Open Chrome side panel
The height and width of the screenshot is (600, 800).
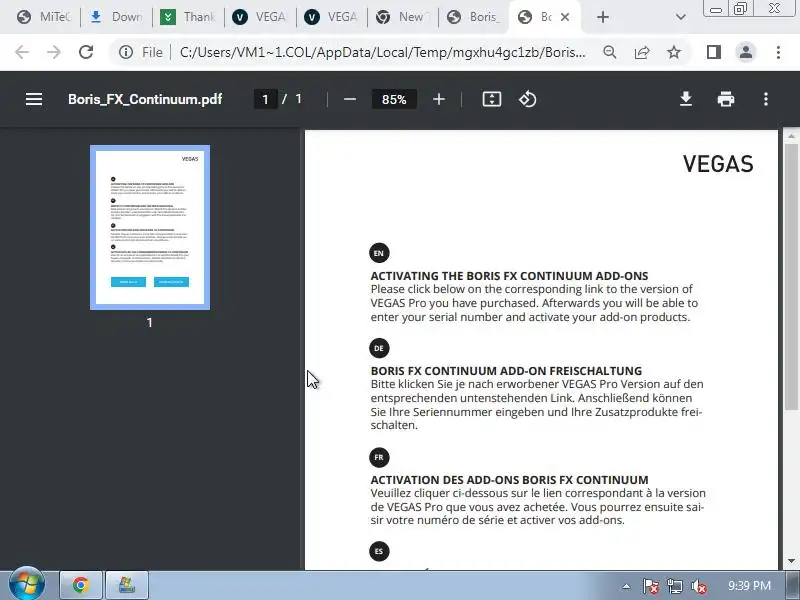point(714,52)
